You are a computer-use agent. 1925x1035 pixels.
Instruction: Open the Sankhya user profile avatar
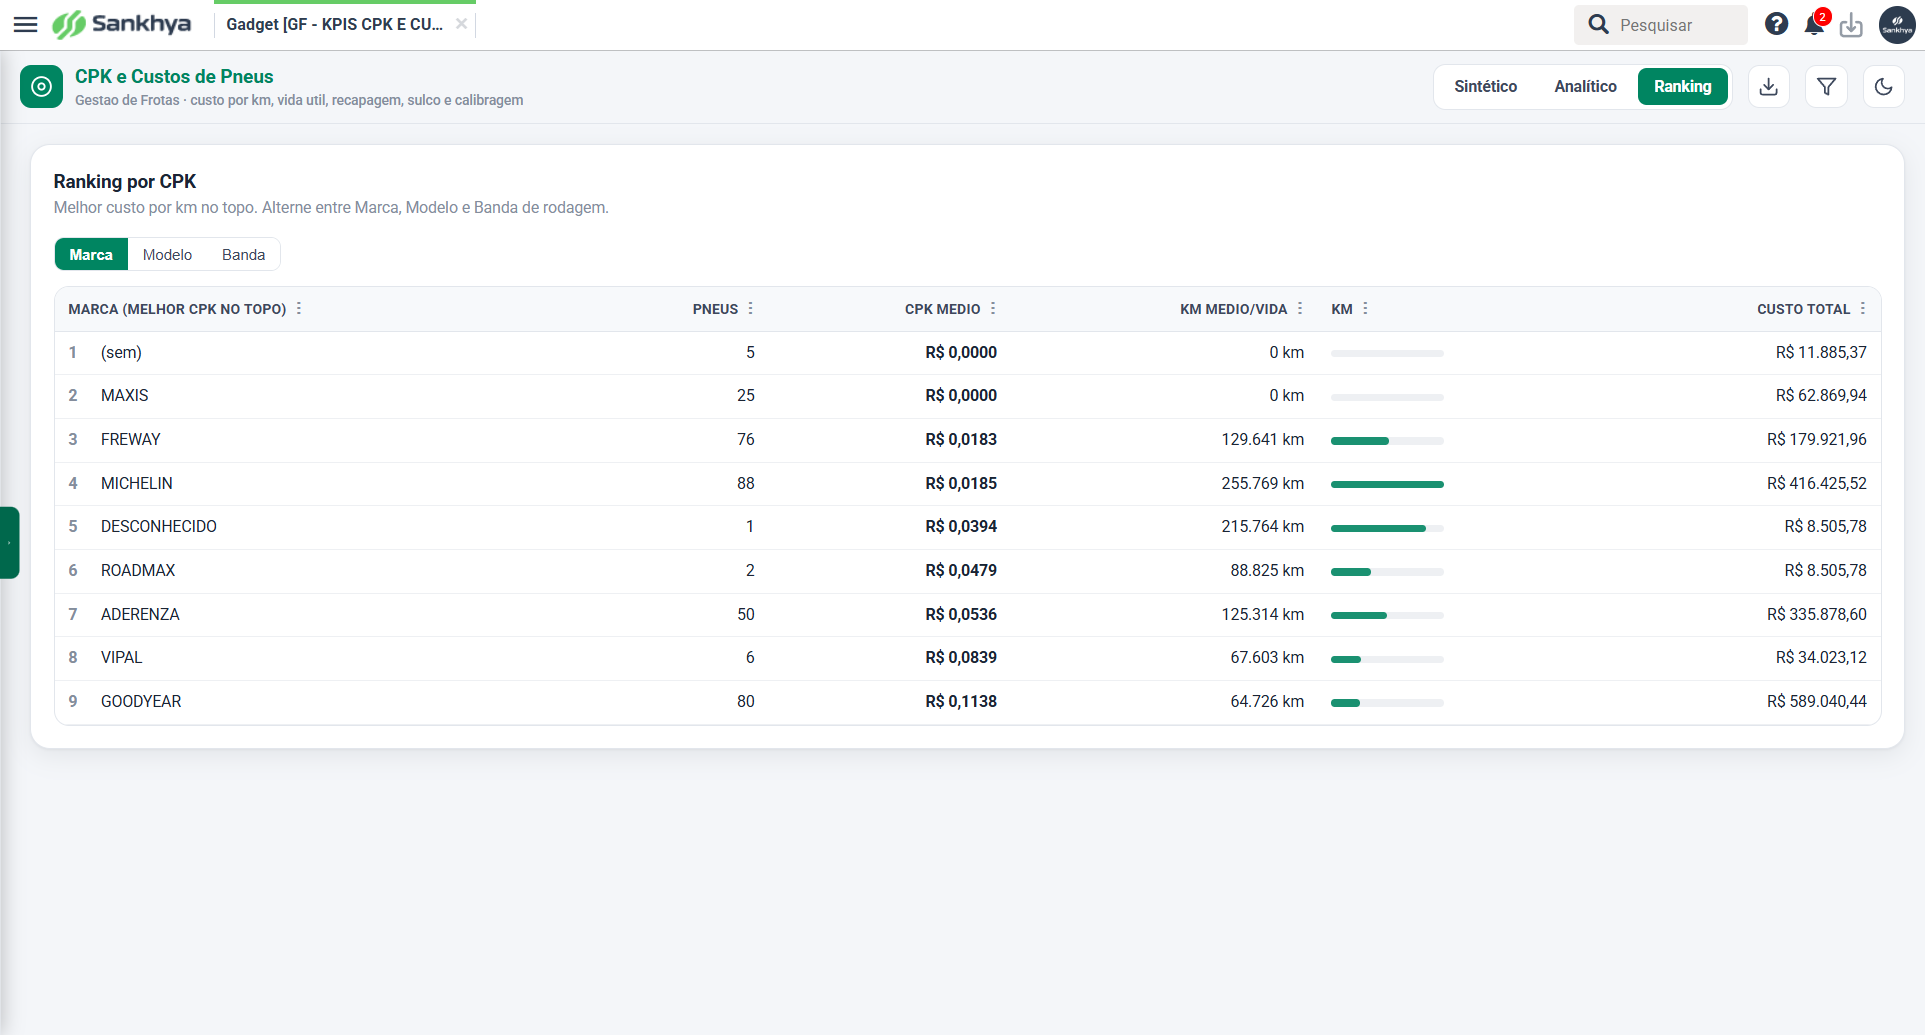pyautogui.click(x=1897, y=25)
